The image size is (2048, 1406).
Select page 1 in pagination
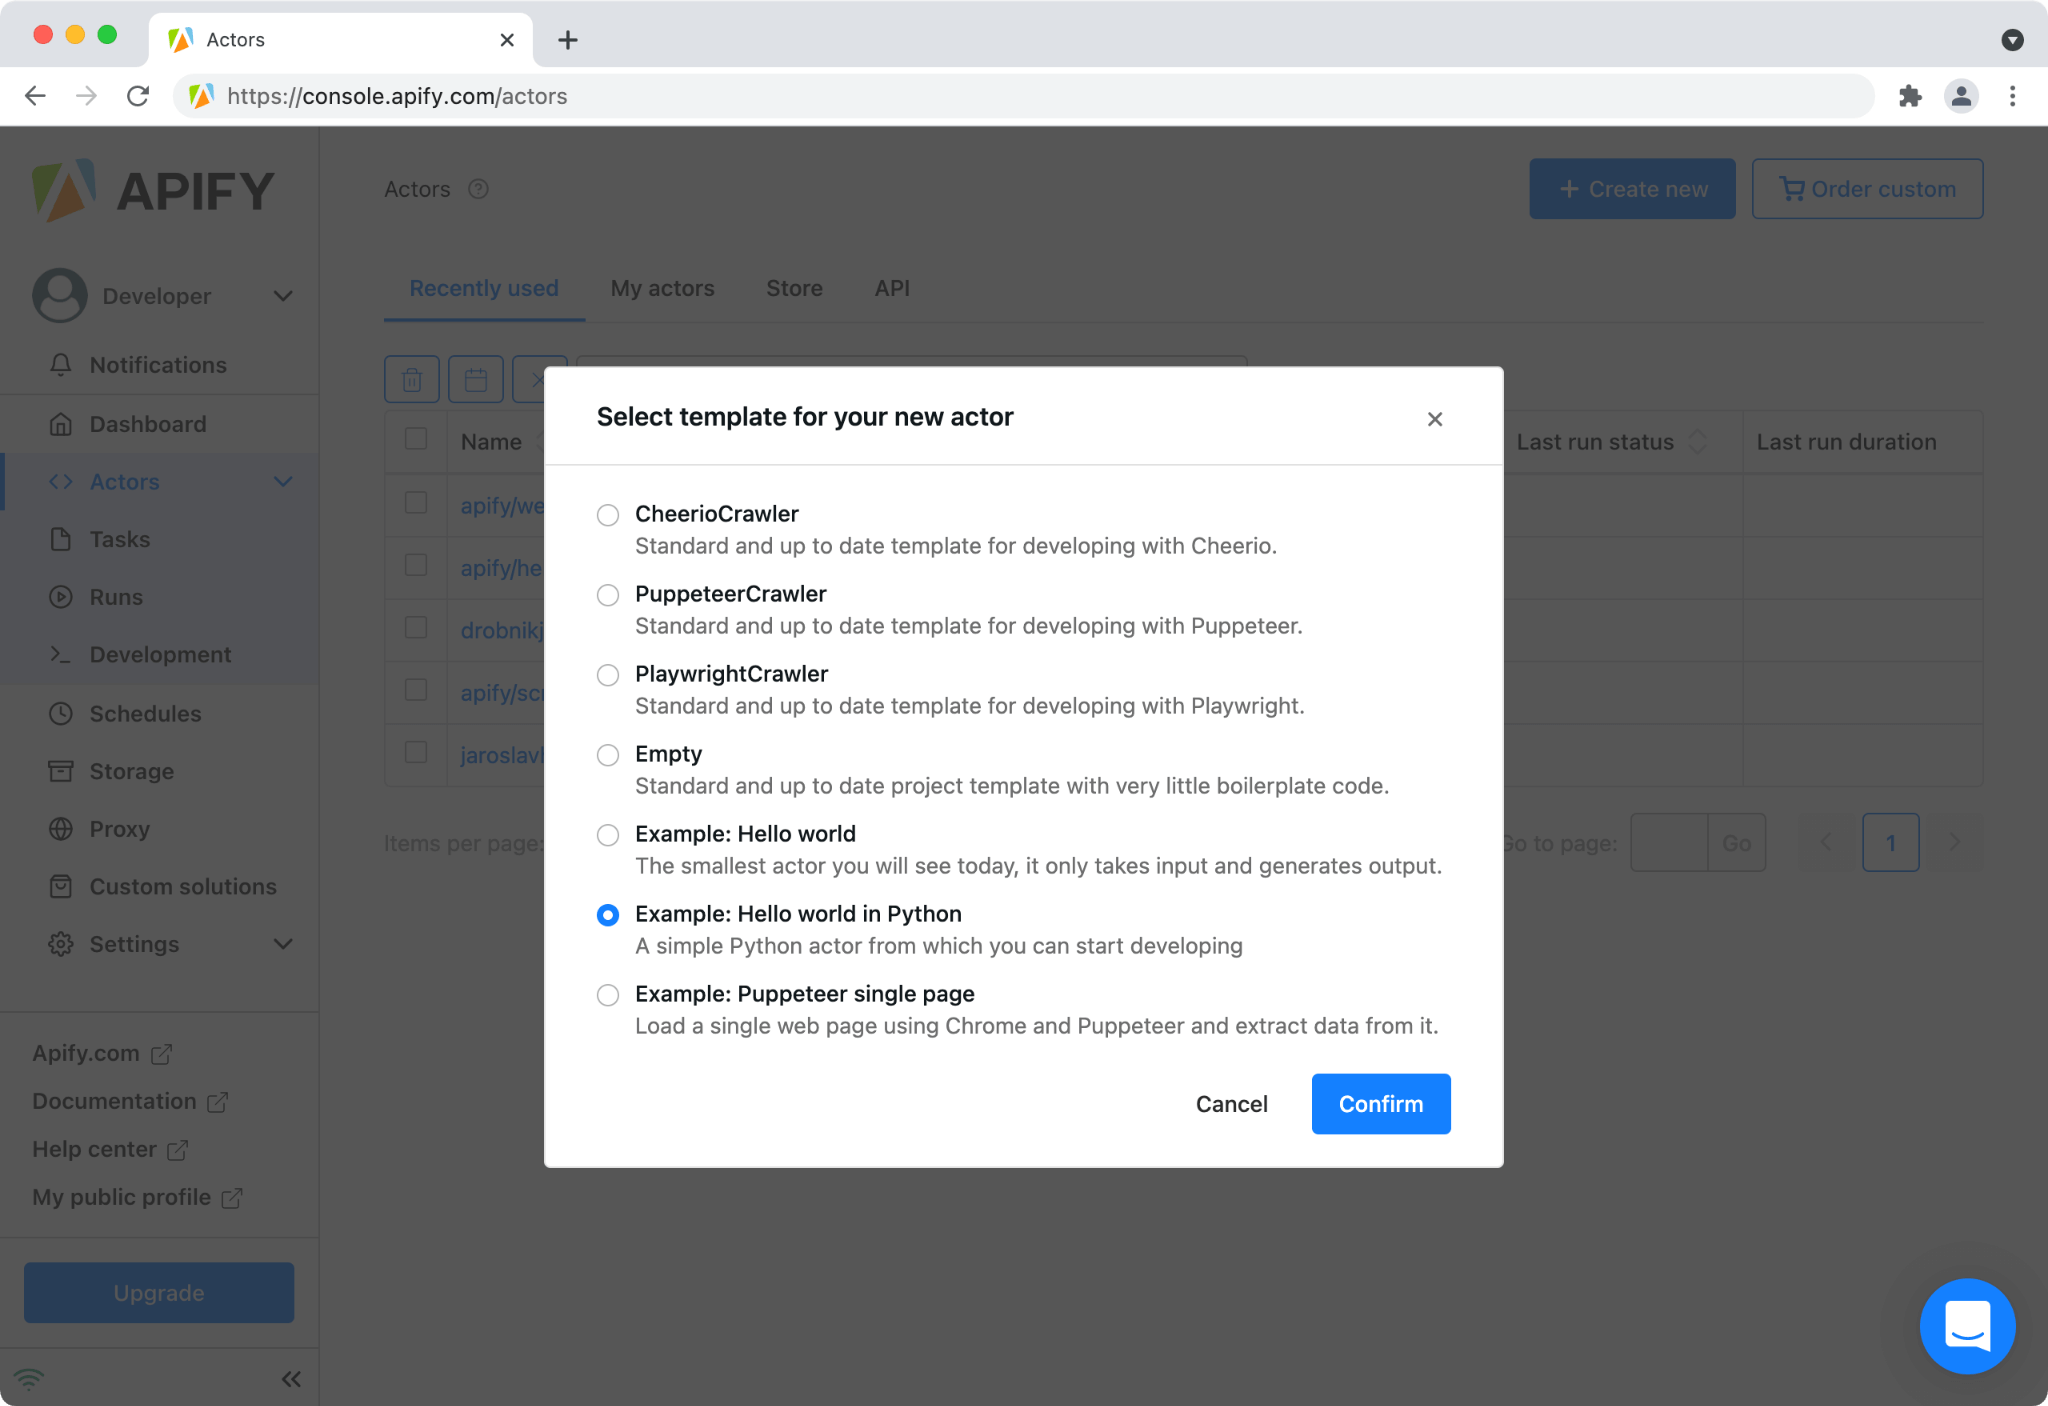pos(1891,843)
